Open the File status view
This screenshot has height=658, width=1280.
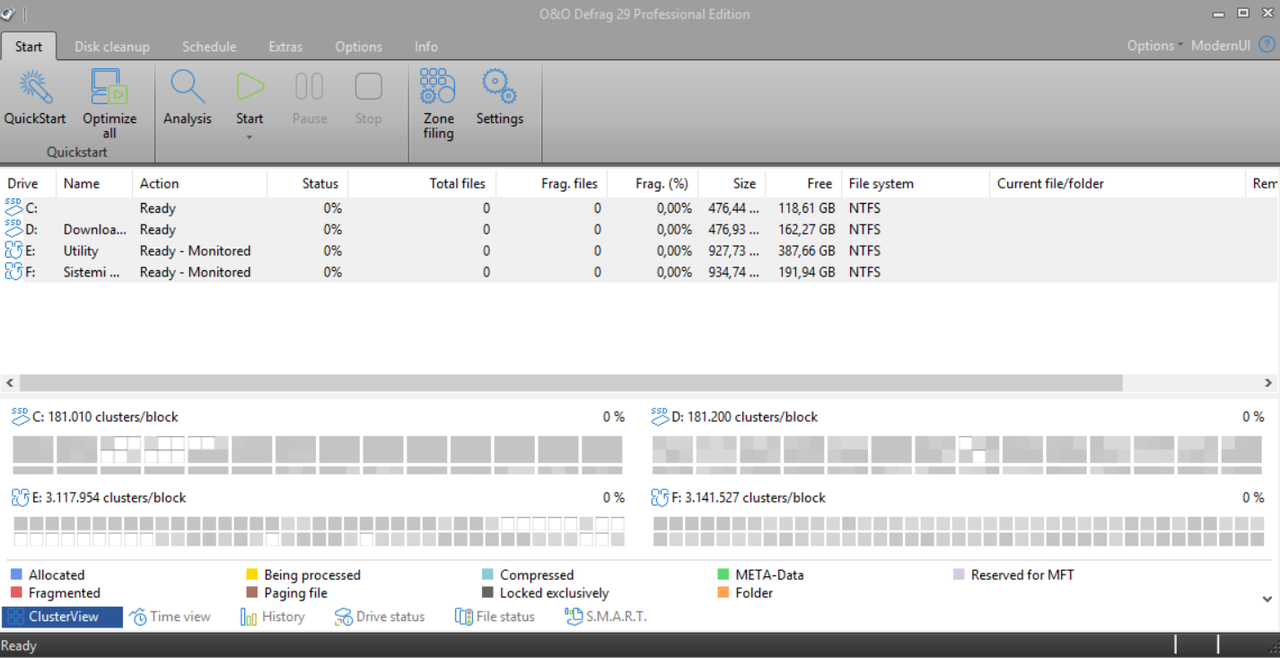(x=495, y=617)
